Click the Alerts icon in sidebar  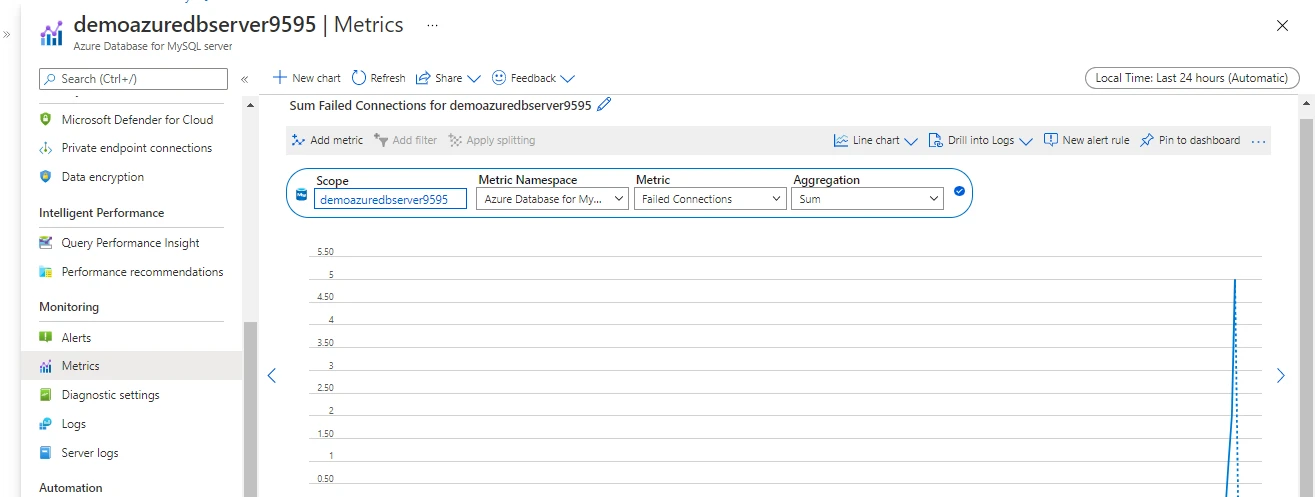[x=45, y=338]
